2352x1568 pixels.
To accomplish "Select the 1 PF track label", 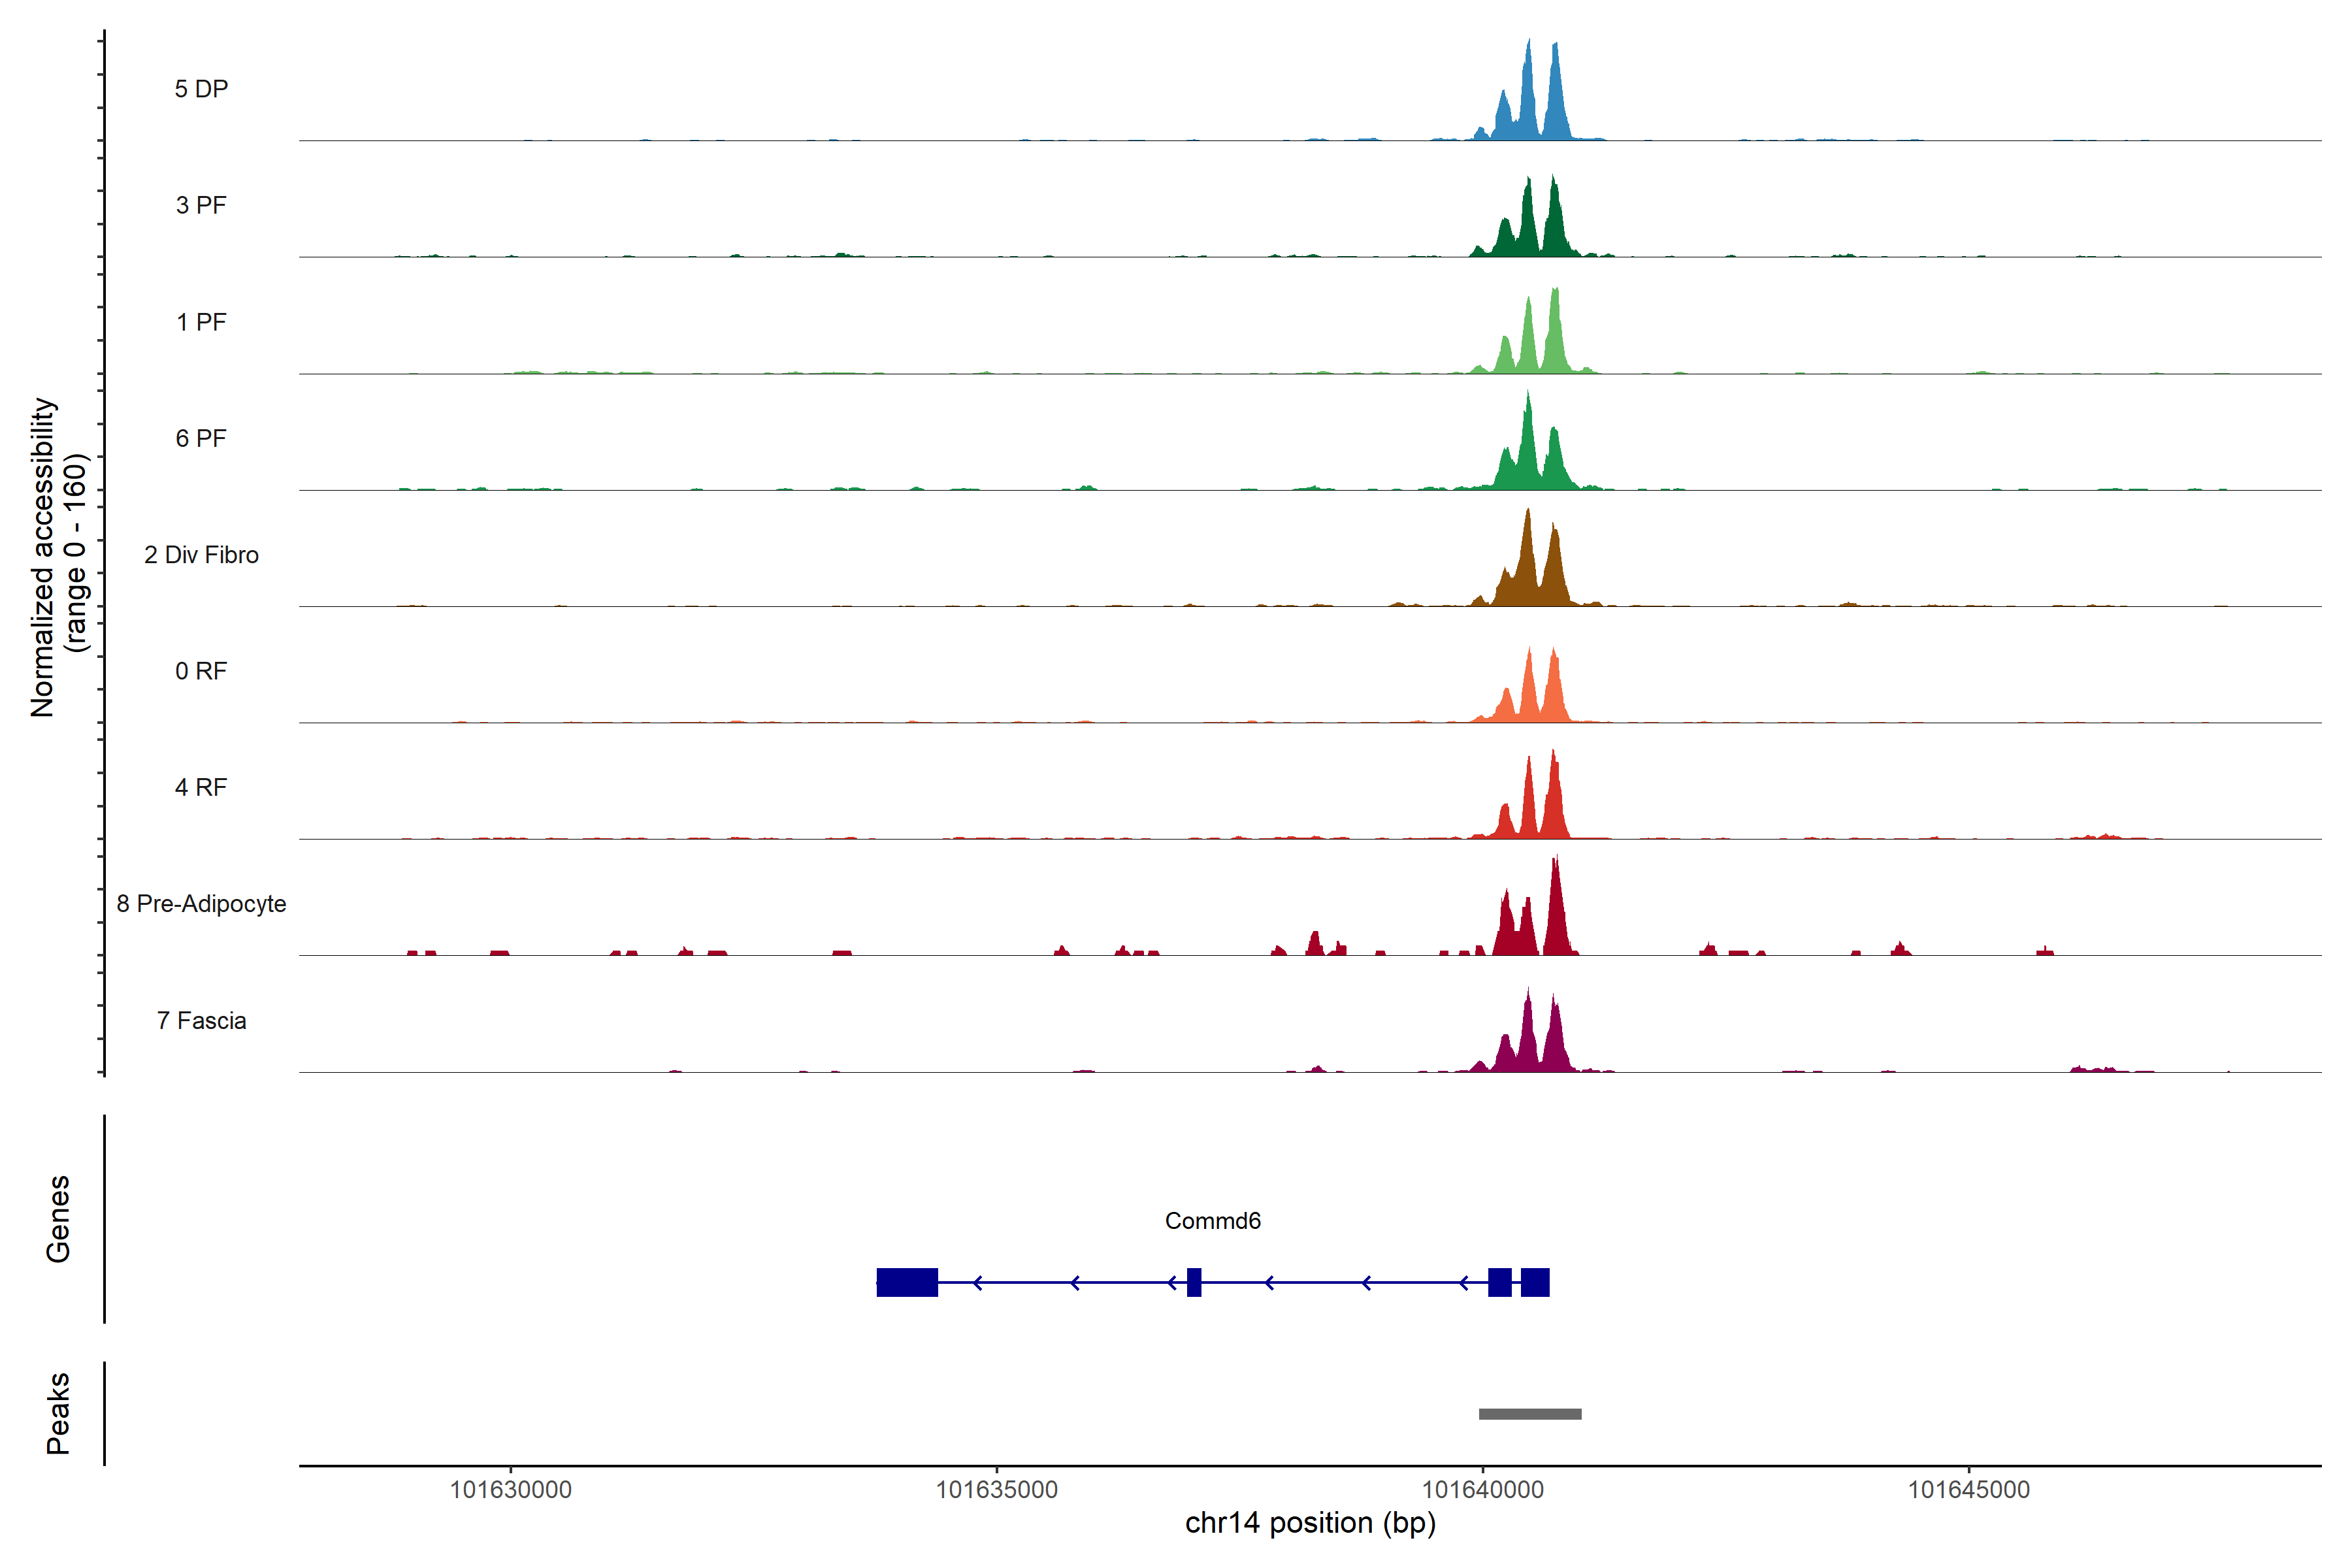I will click(201, 322).
